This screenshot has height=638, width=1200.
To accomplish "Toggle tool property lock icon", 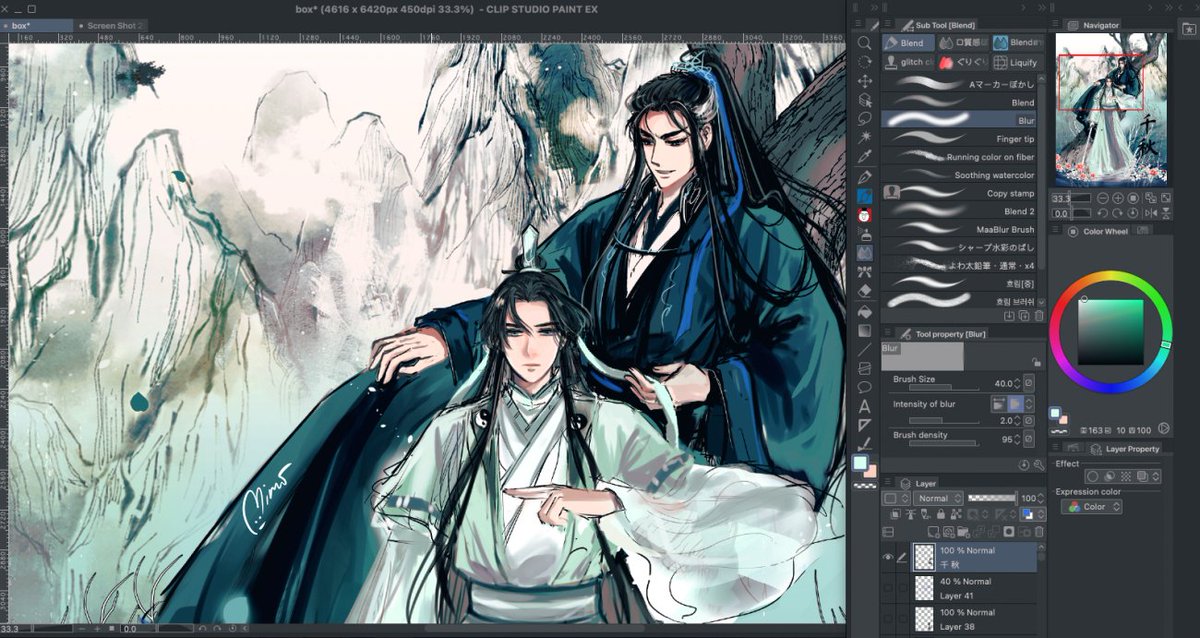I will tap(1037, 362).
